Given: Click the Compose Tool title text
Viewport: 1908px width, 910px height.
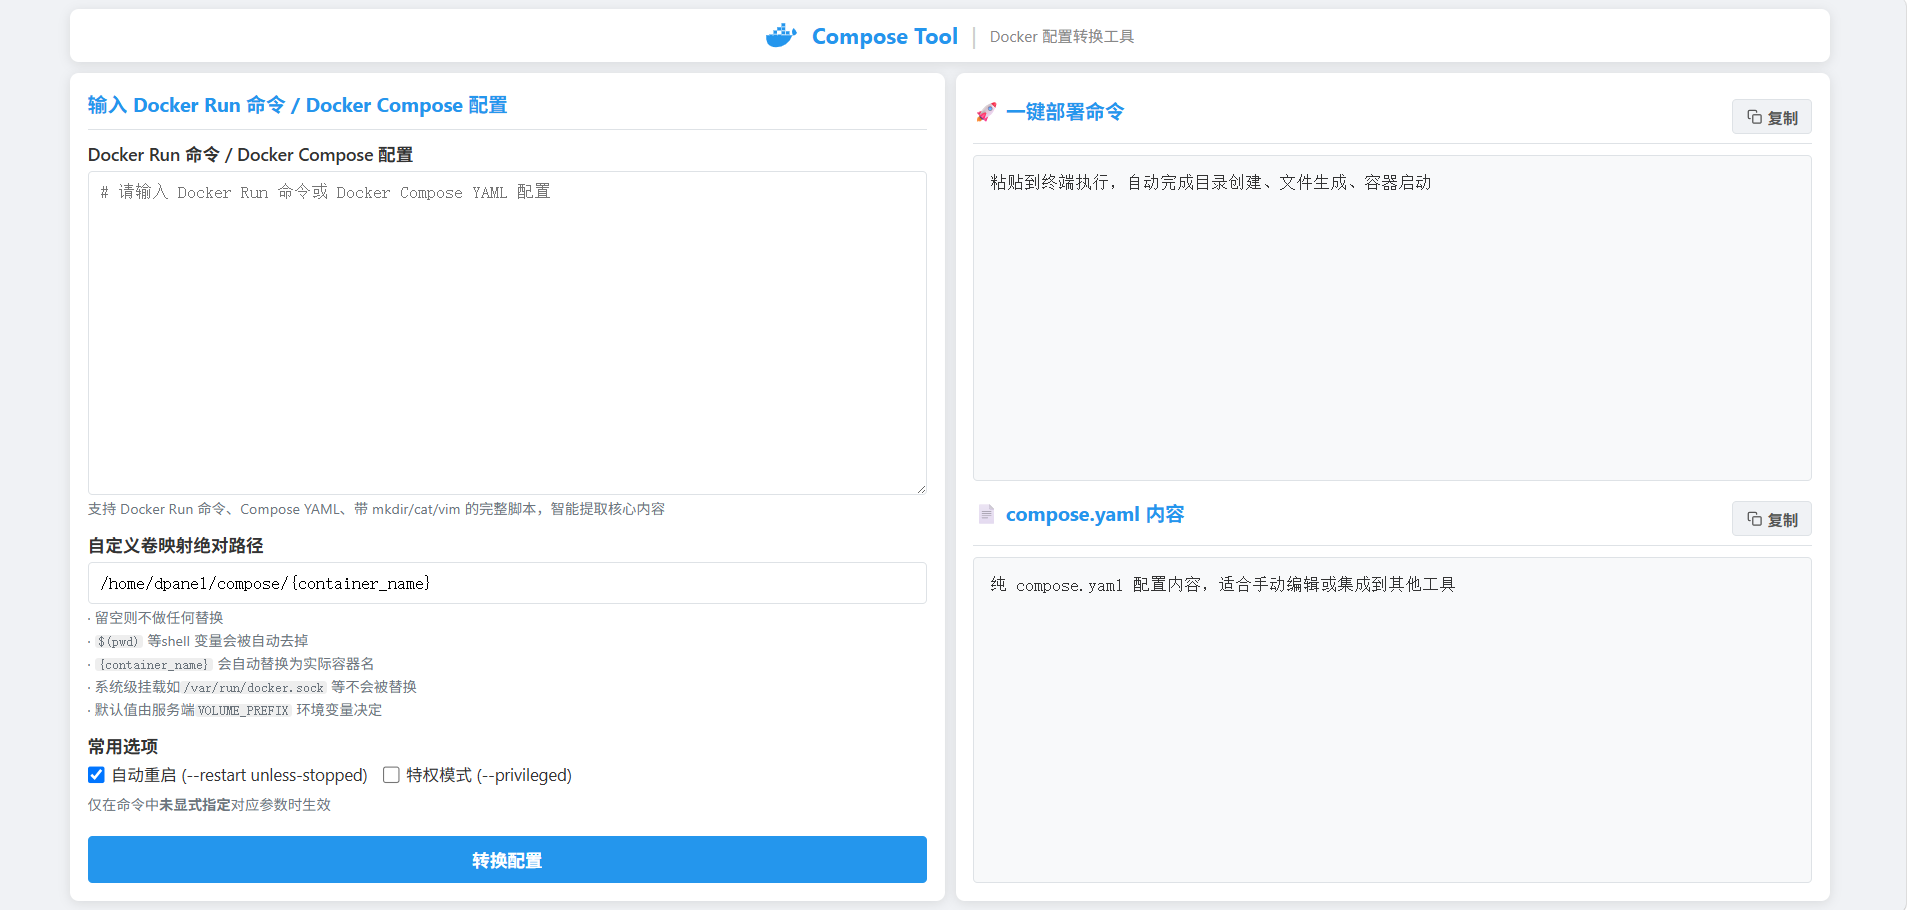Looking at the screenshot, I should click(885, 36).
